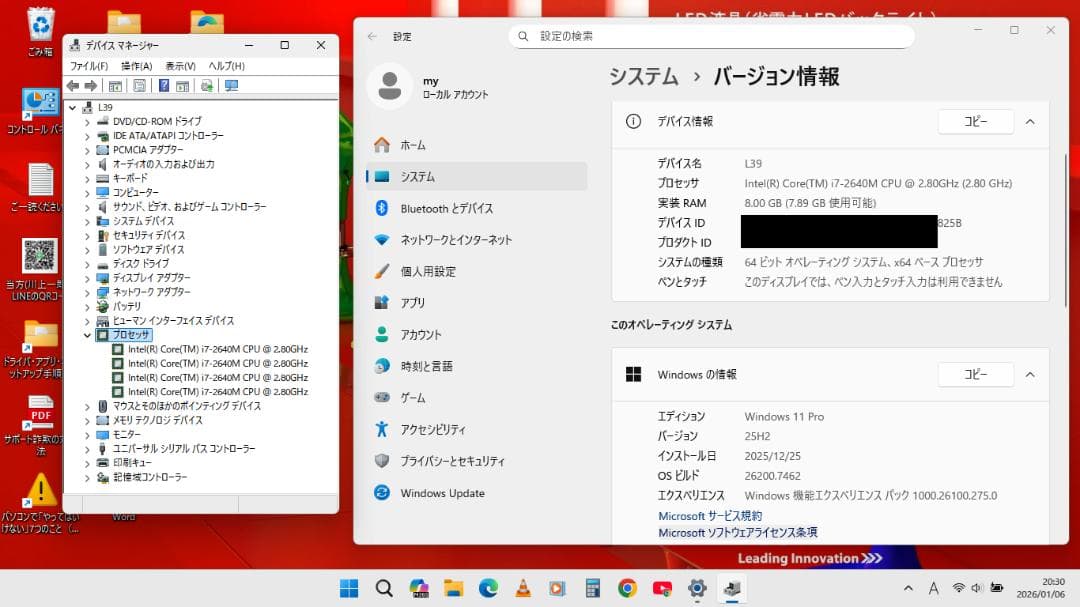Open Device Manager help via toolbar question mark icon

[164, 85]
